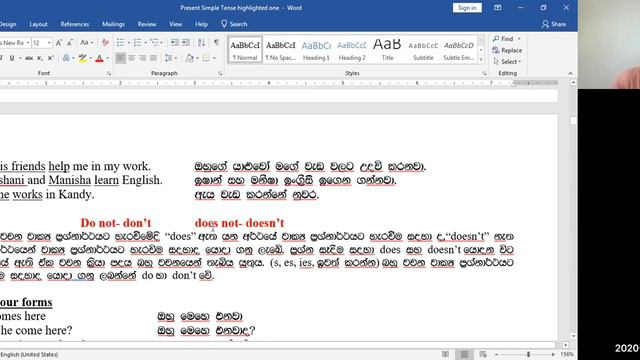Shrink the font size
The height and width of the screenshot is (360, 640).
coord(70,42)
